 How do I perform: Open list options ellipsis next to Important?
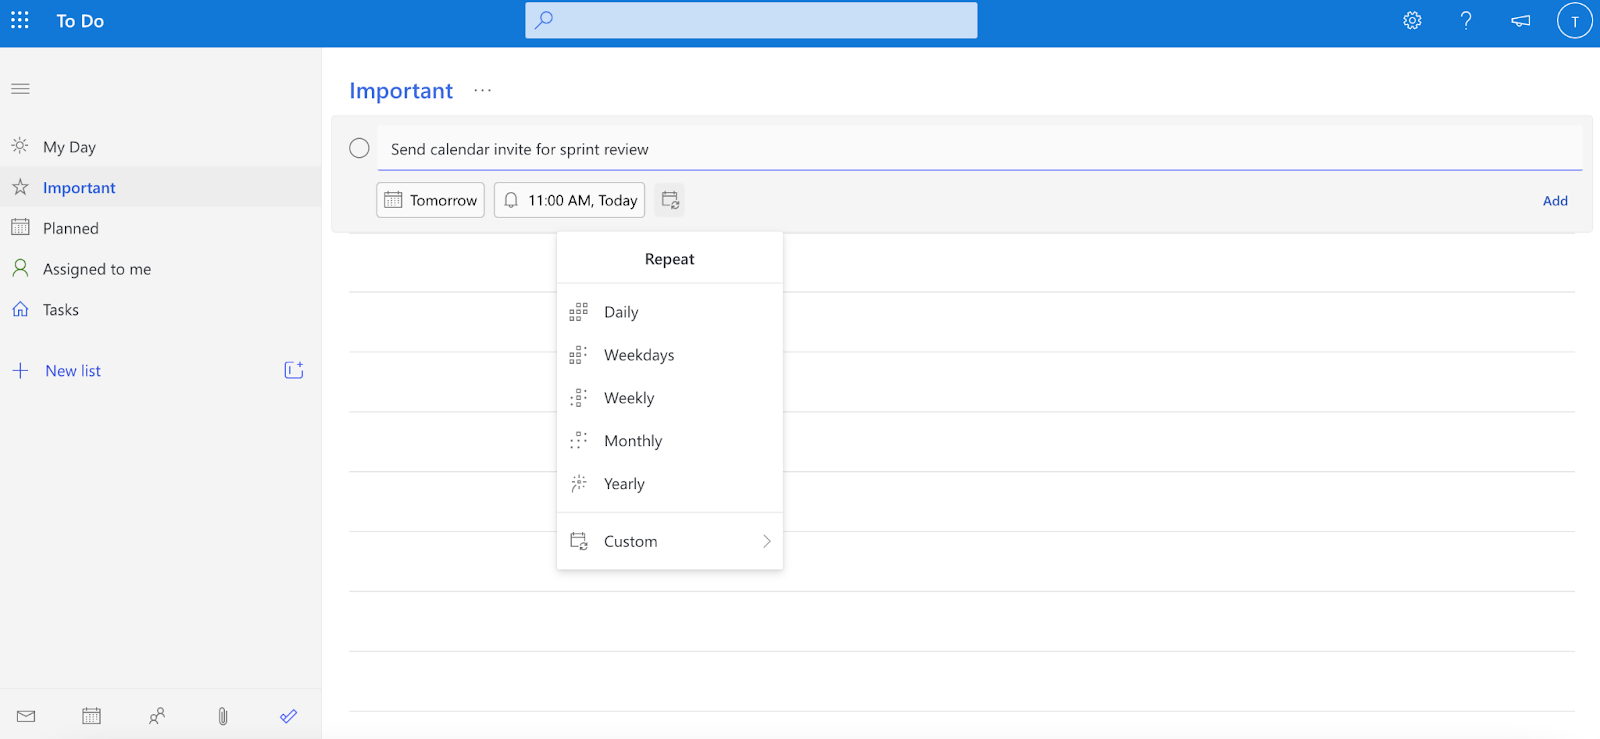click(483, 90)
